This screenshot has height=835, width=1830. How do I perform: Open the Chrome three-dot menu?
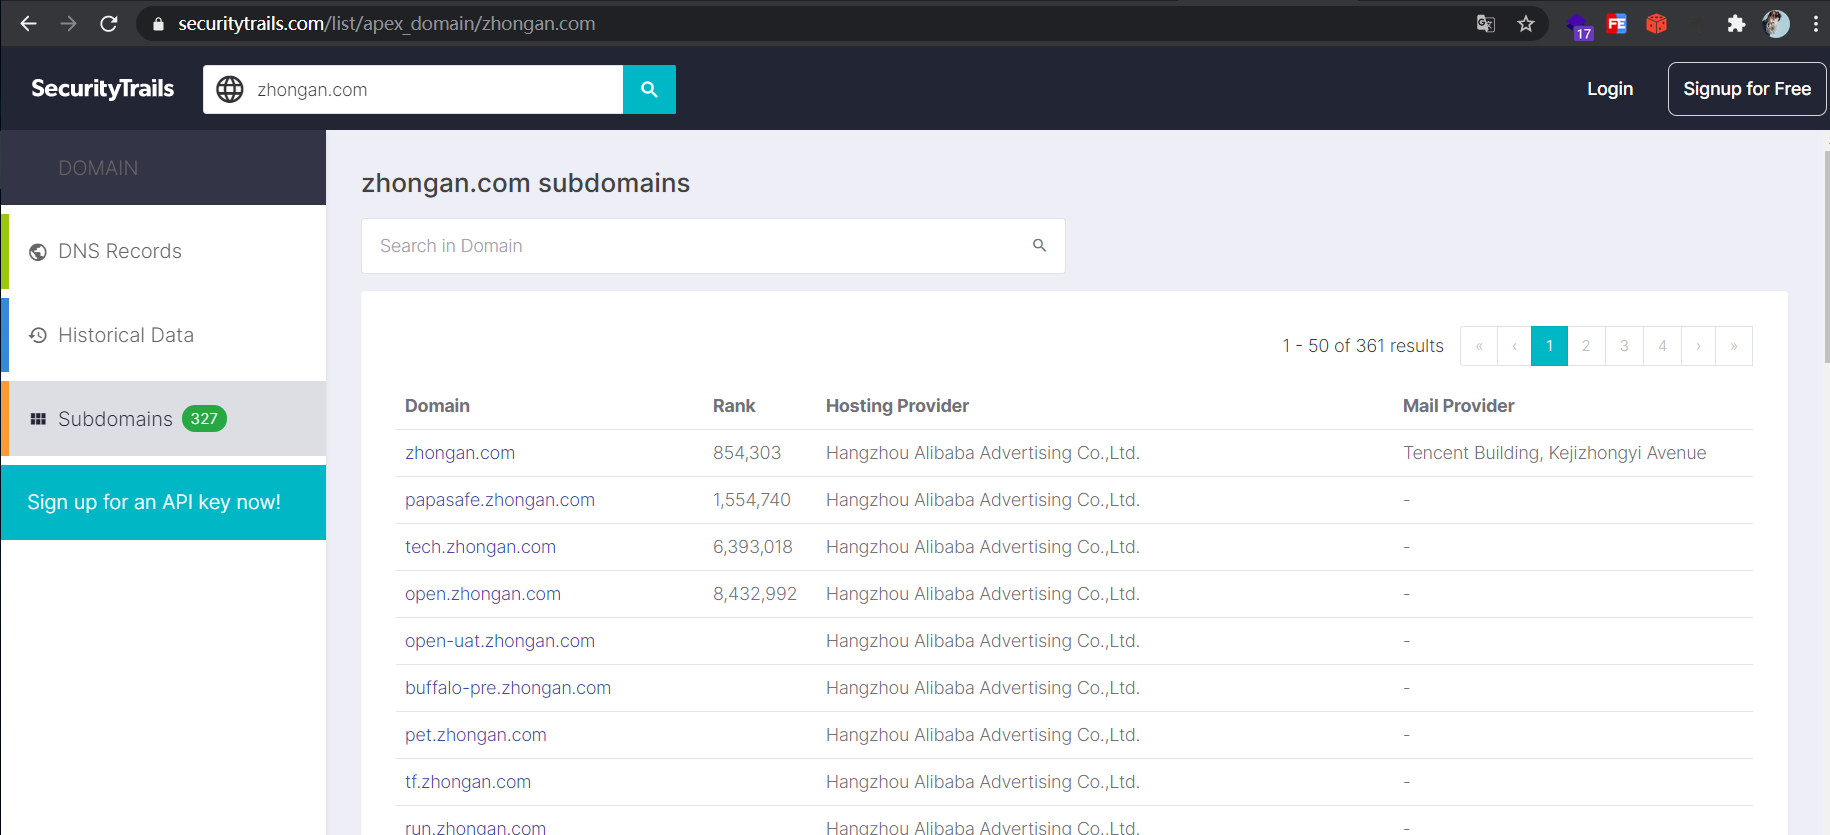1815,24
